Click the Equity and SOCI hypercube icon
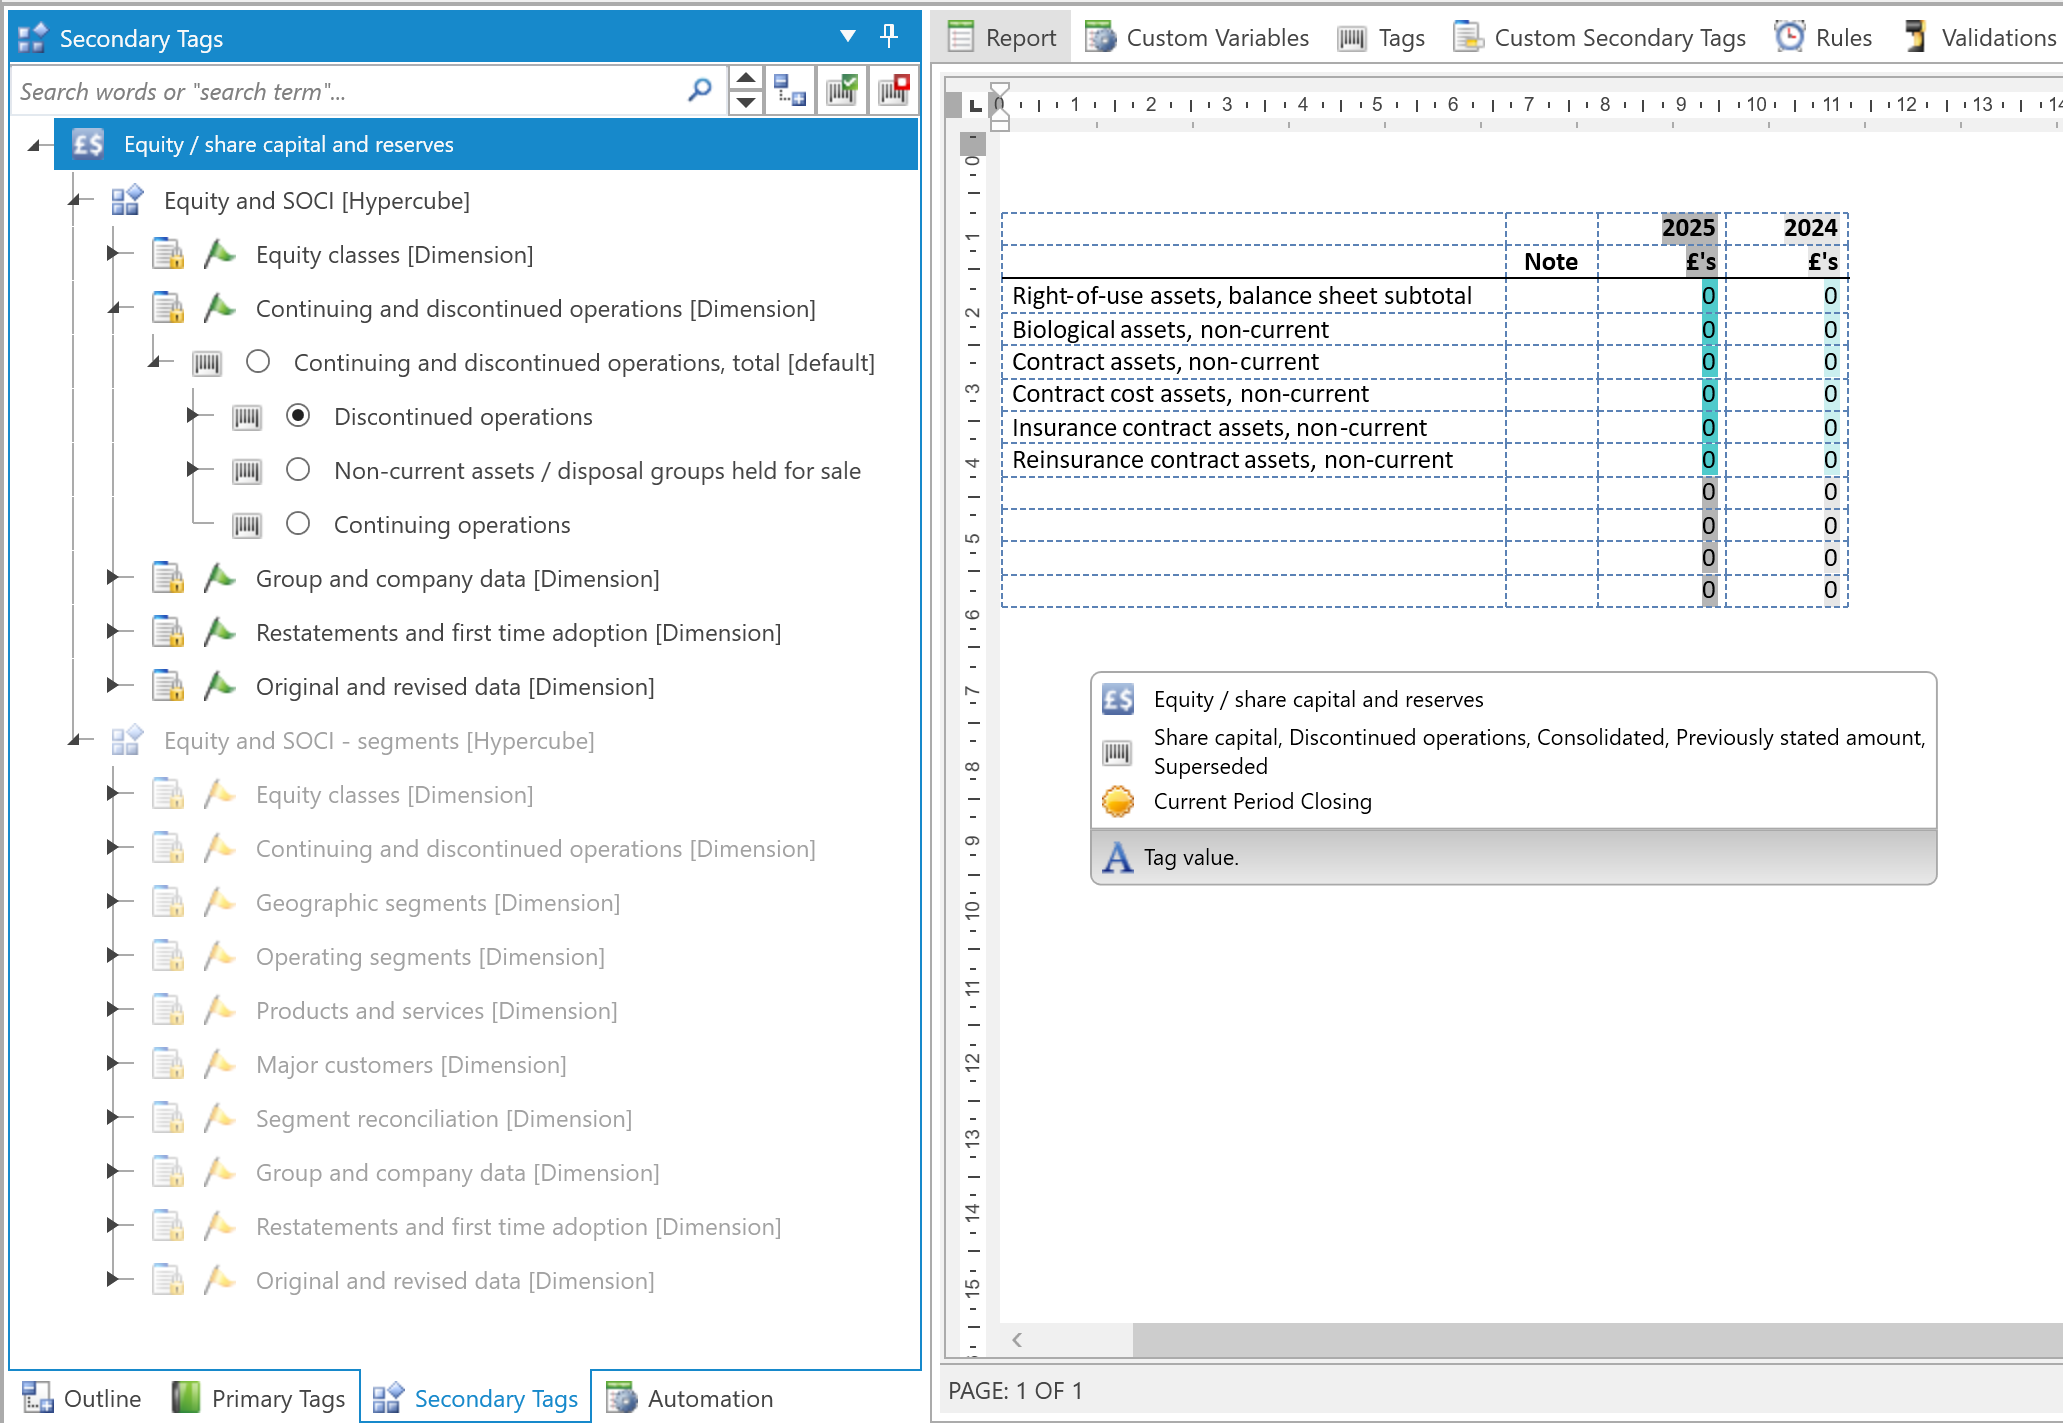This screenshot has height=1423, width=2063. [x=127, y=200]
